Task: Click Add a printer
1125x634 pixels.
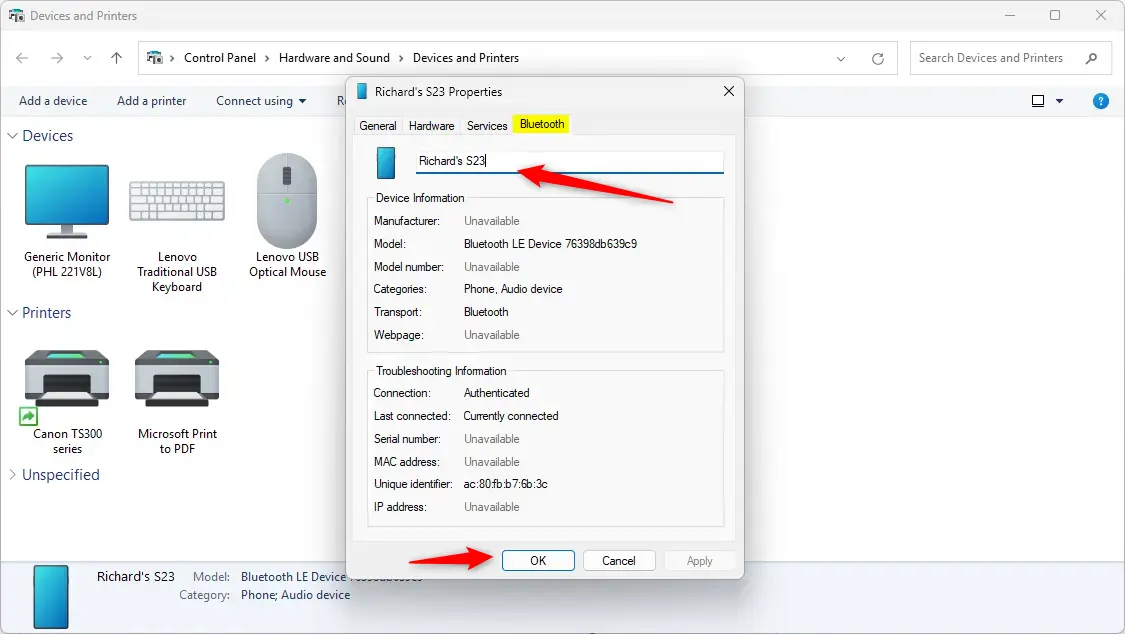Action: coord(151,101)
